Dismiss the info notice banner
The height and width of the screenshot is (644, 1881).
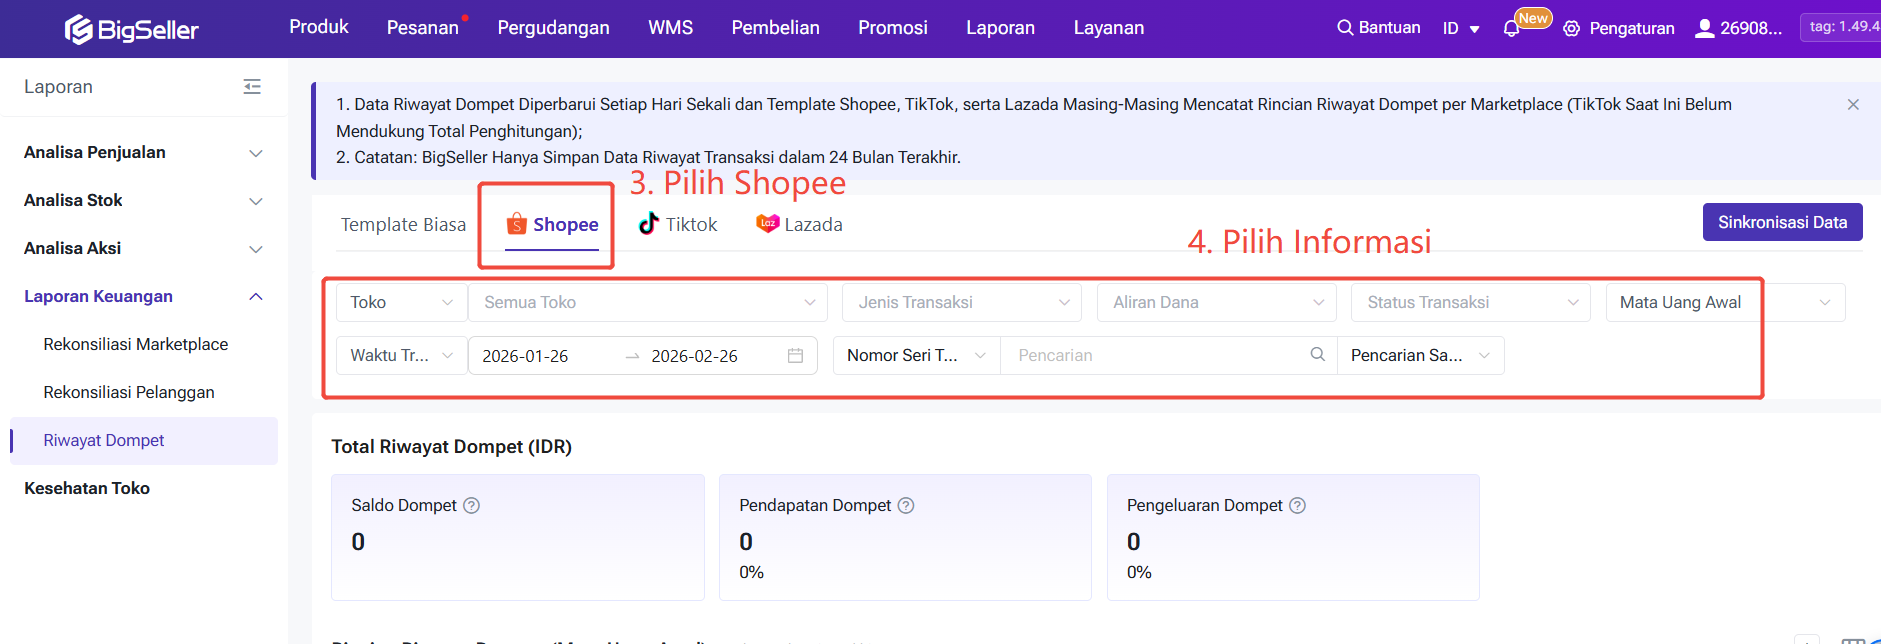1852,105
